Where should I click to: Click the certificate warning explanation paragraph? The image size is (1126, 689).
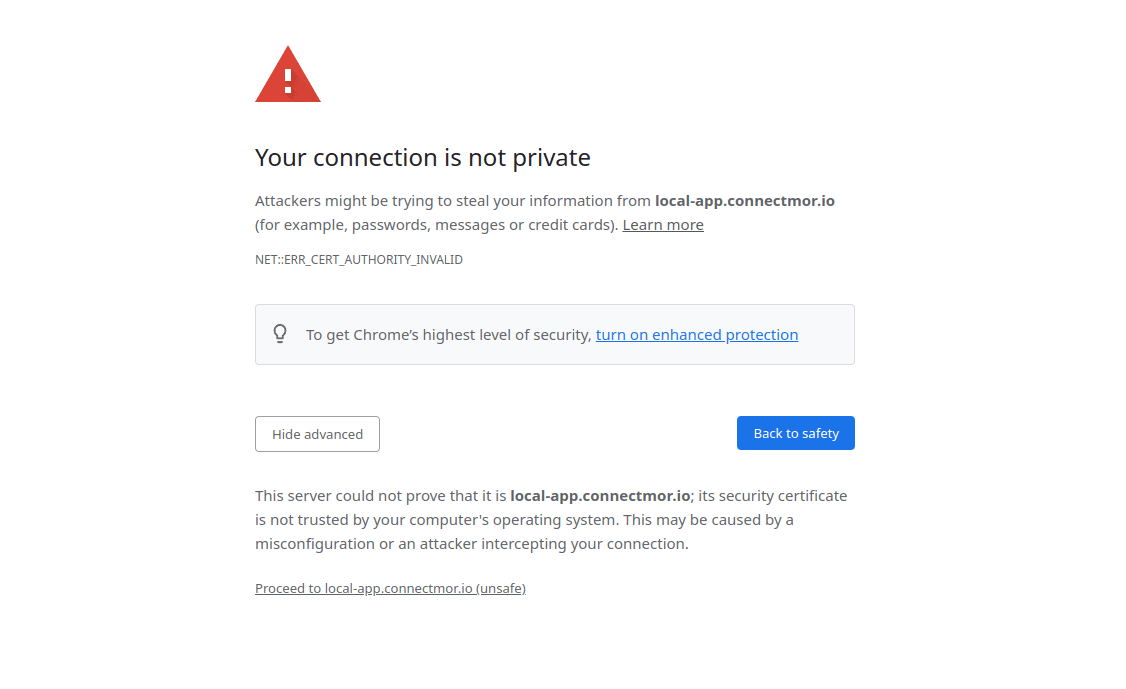(x=550, y=519)
